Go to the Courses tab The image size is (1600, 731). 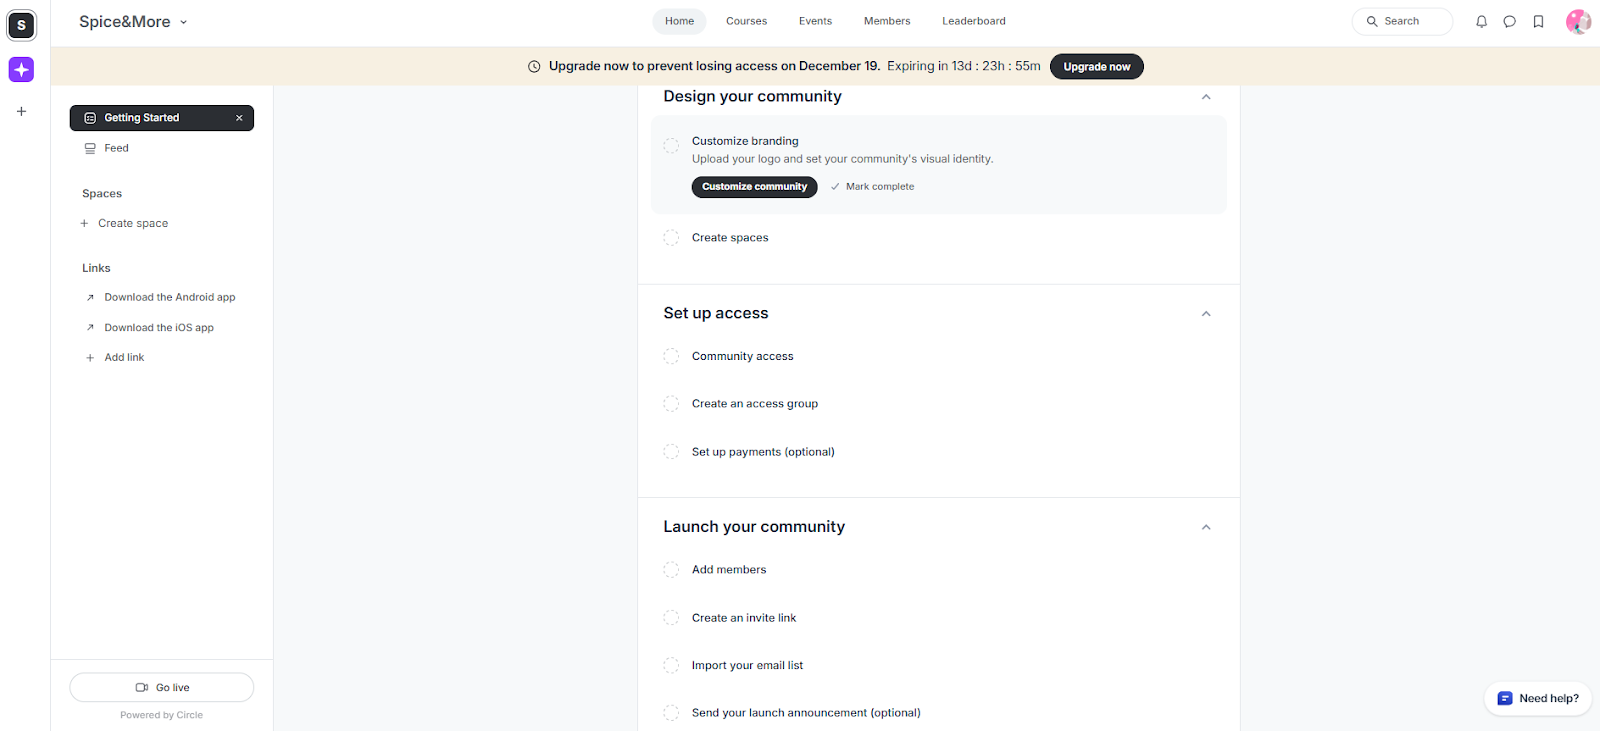(x=746, y=21)
